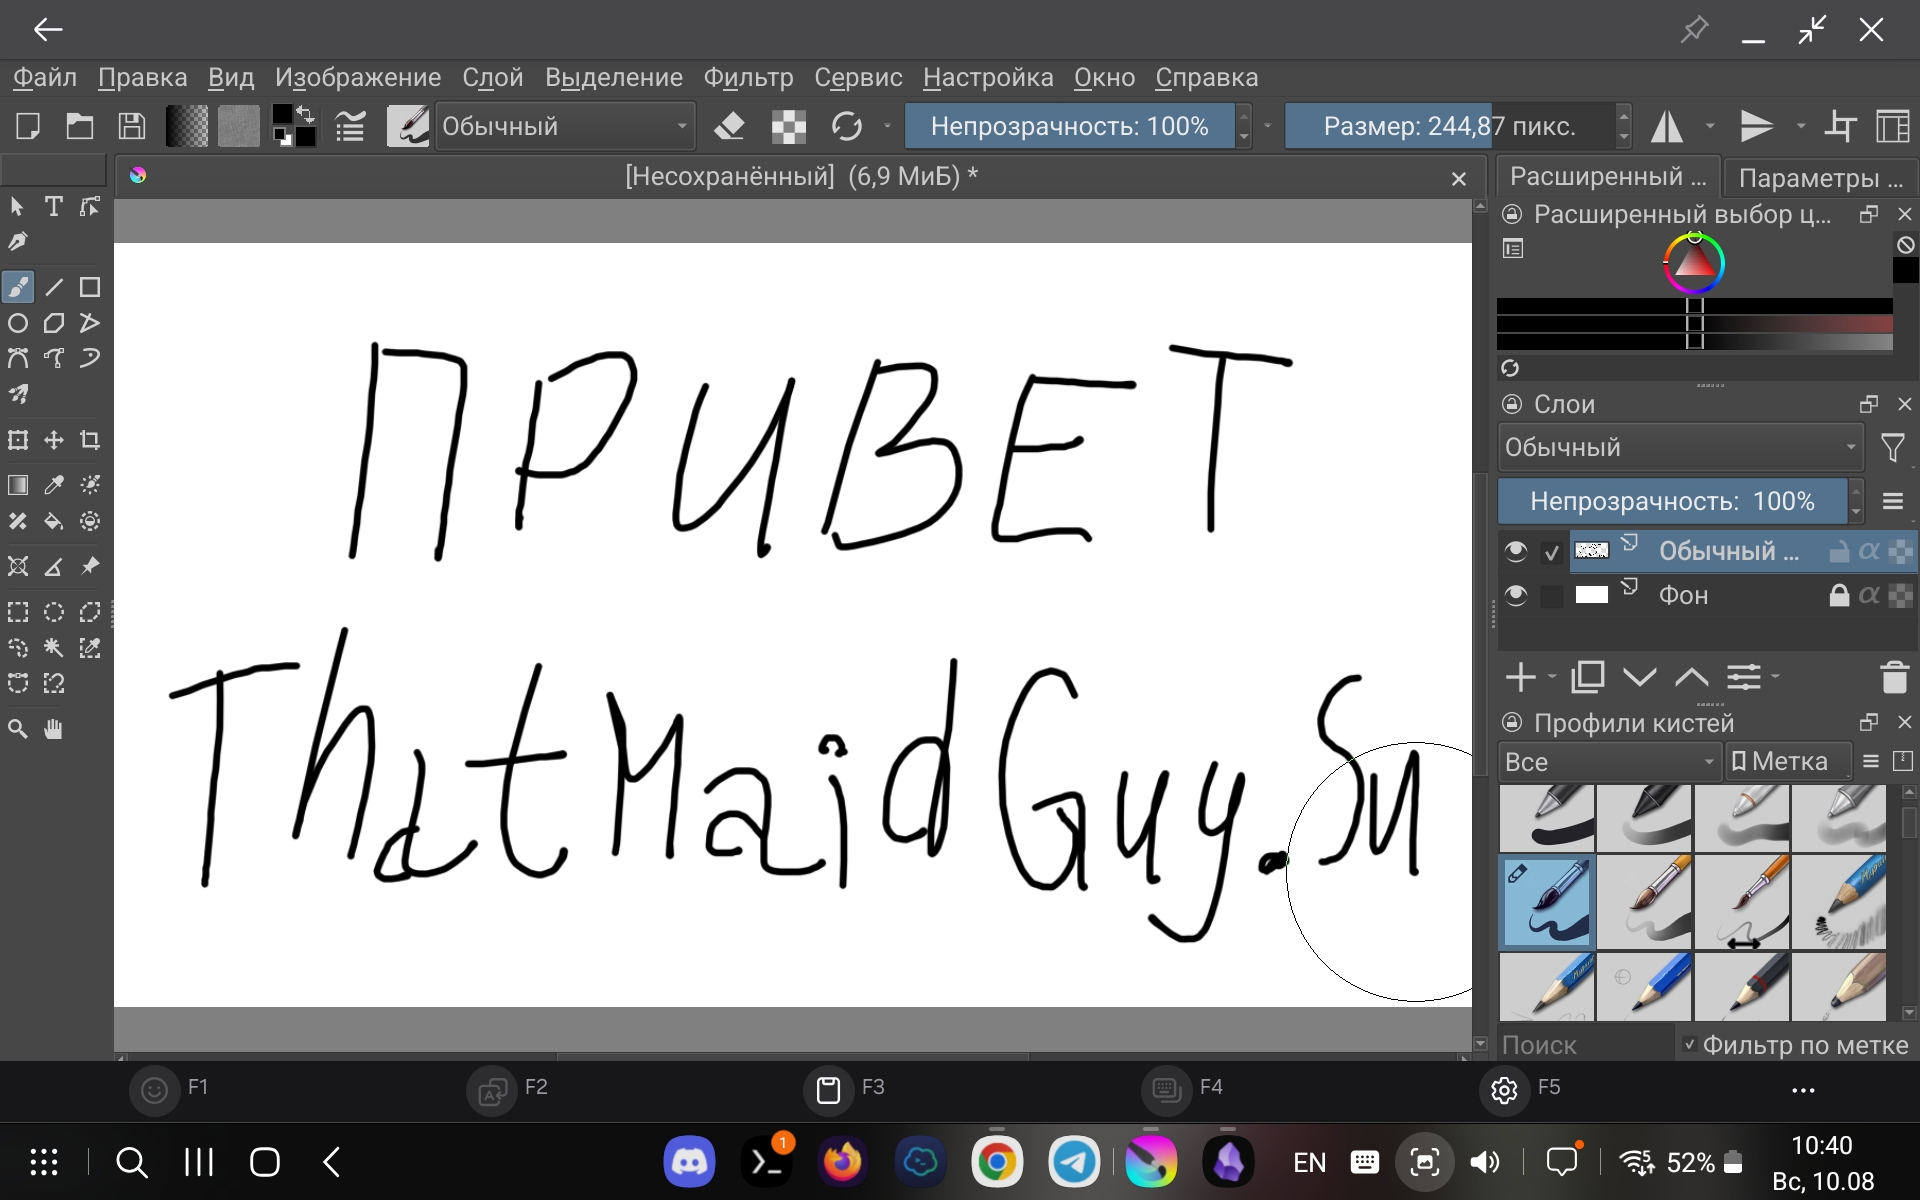The image size is (1920, 1200).
Task: Select the Rectangle drawing tool
Action: (x=89, y=287)
